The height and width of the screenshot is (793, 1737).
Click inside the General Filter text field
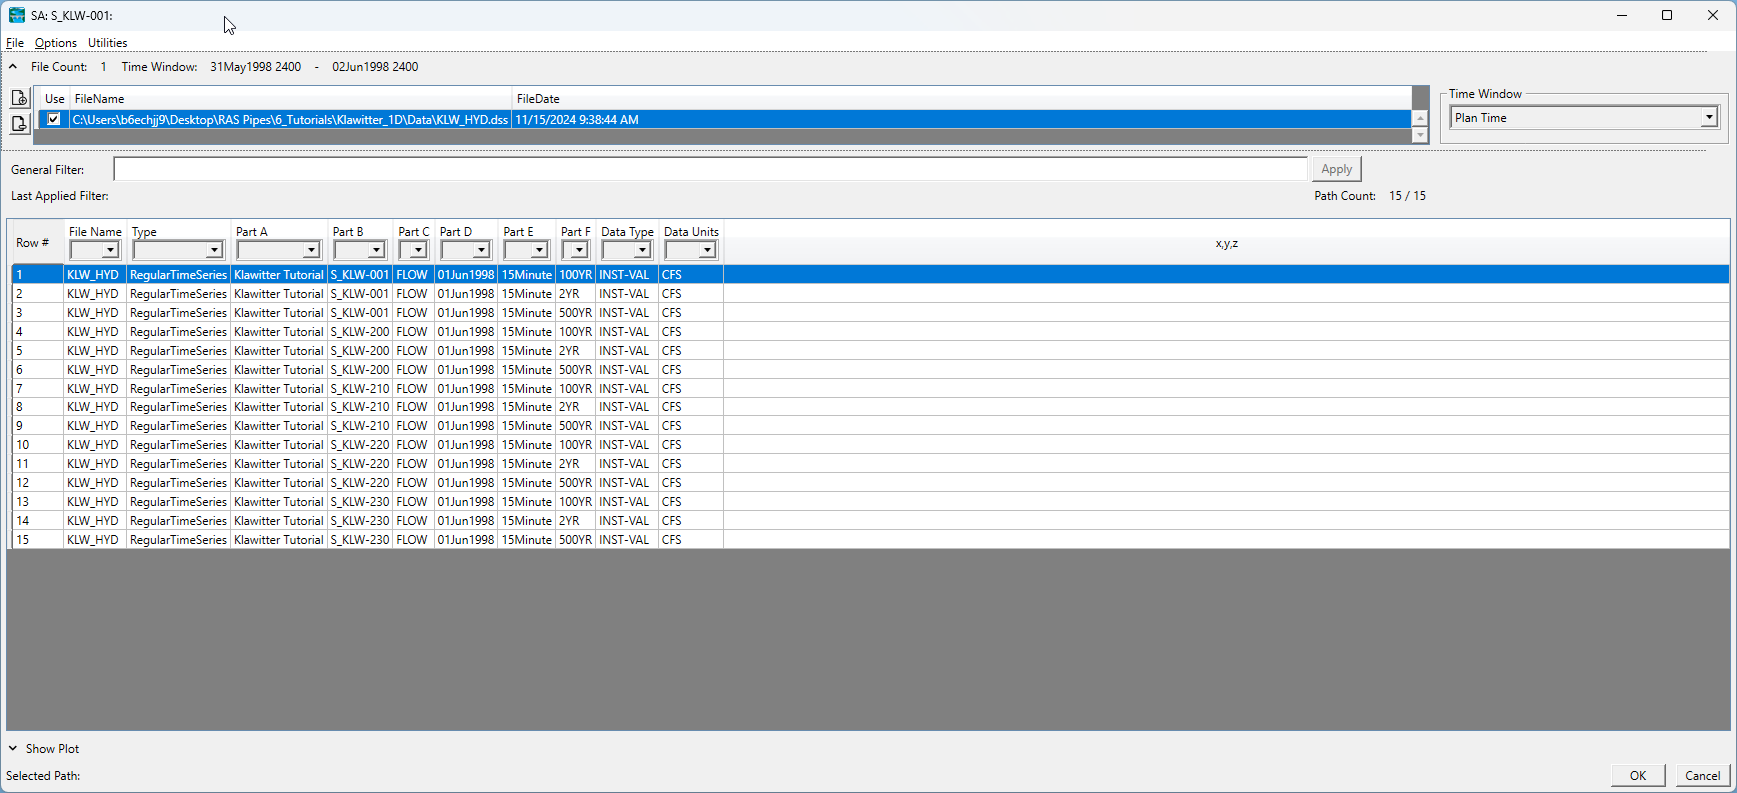point(710,169)
